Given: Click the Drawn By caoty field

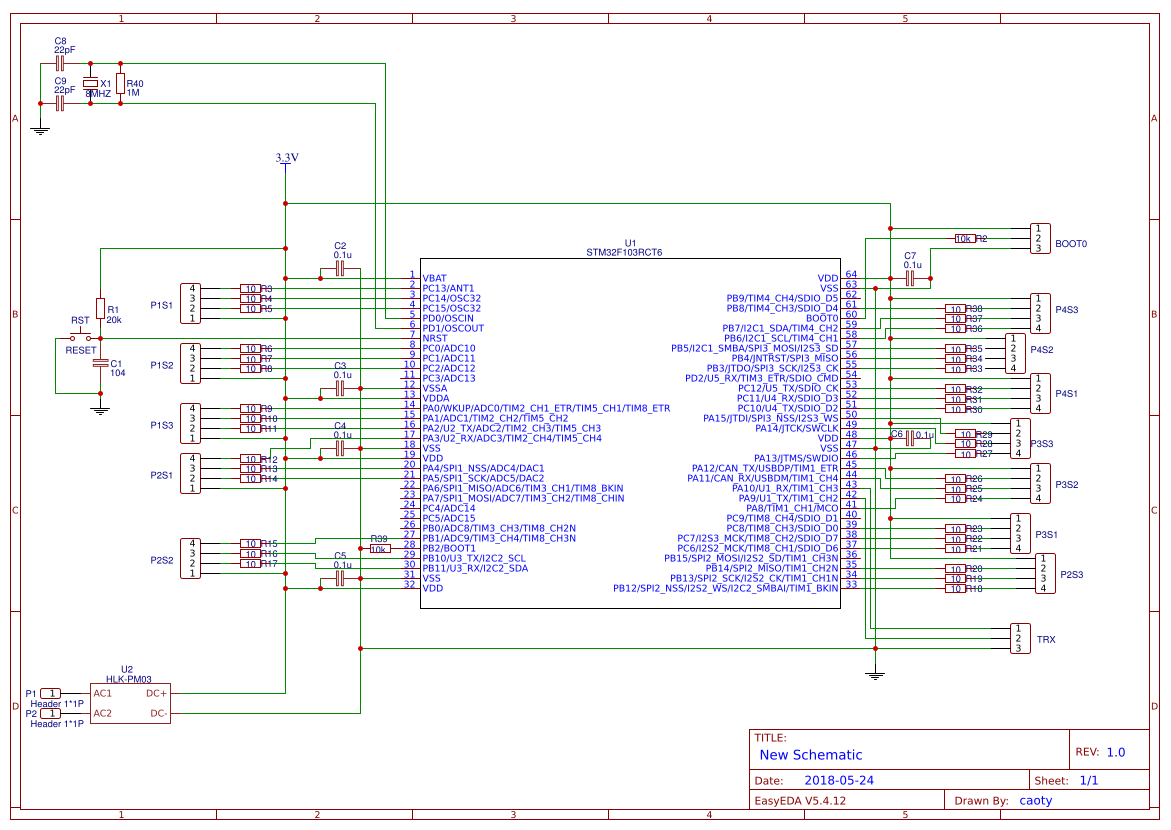Looking at the screenshot, I should coord(1035,800).
